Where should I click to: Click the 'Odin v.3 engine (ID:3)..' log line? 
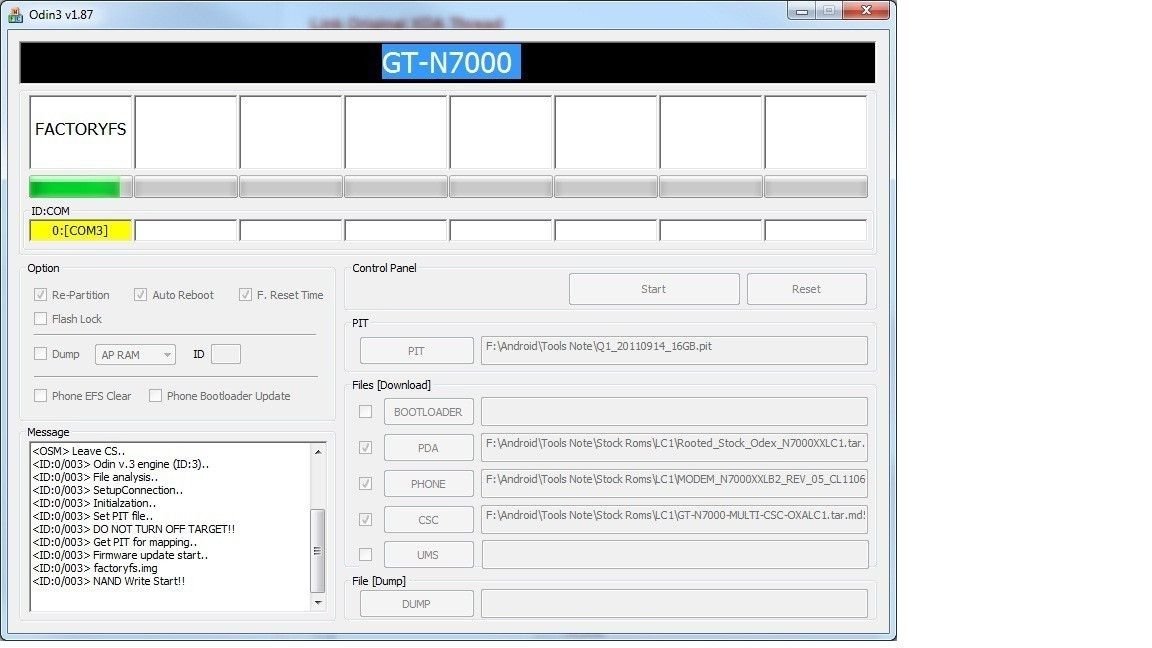pyautogui.click(x=120, y=464)
